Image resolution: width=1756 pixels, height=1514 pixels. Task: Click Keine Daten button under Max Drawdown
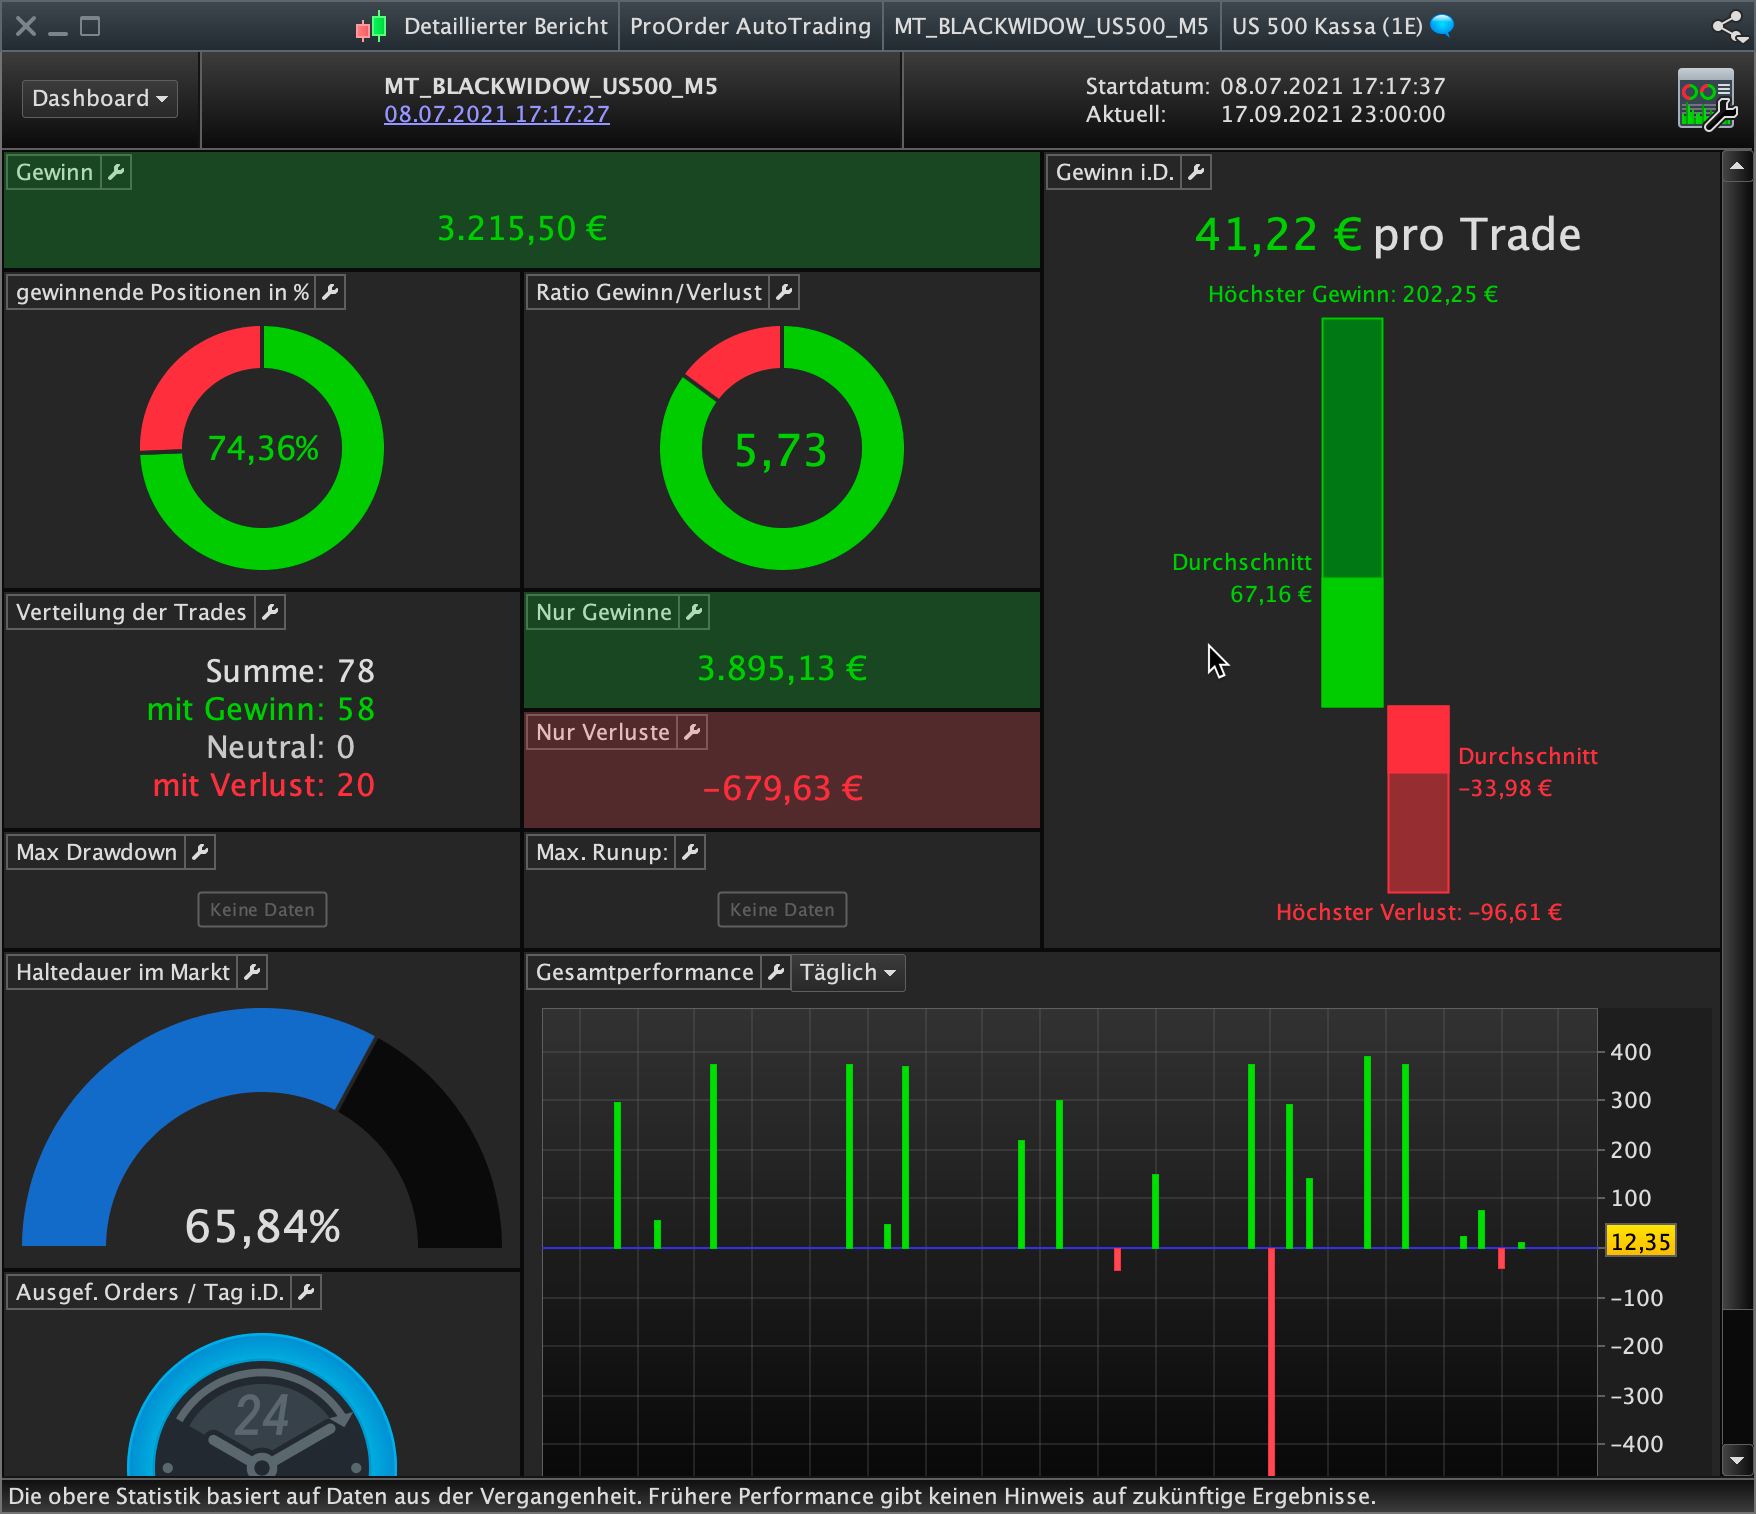[x=262, y=910]
